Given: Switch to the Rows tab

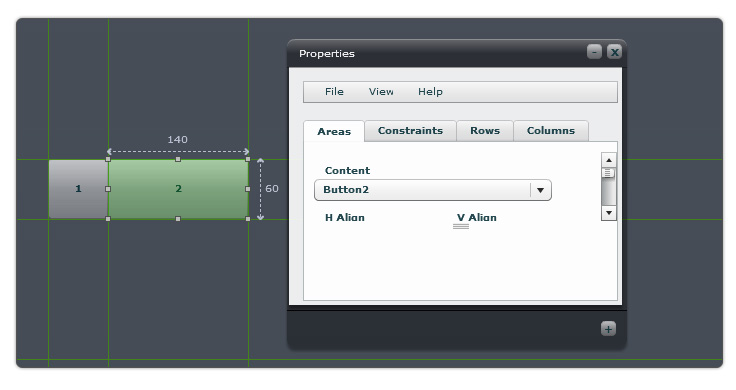Looking at the screenshot, I should click(x=485, y=130).
